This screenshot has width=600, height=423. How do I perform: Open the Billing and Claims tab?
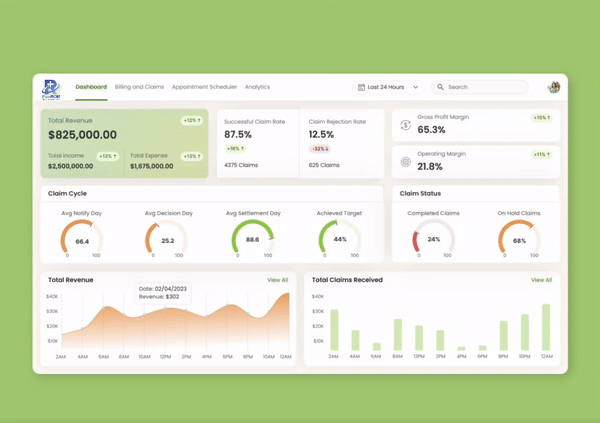(x=139, y=87)
